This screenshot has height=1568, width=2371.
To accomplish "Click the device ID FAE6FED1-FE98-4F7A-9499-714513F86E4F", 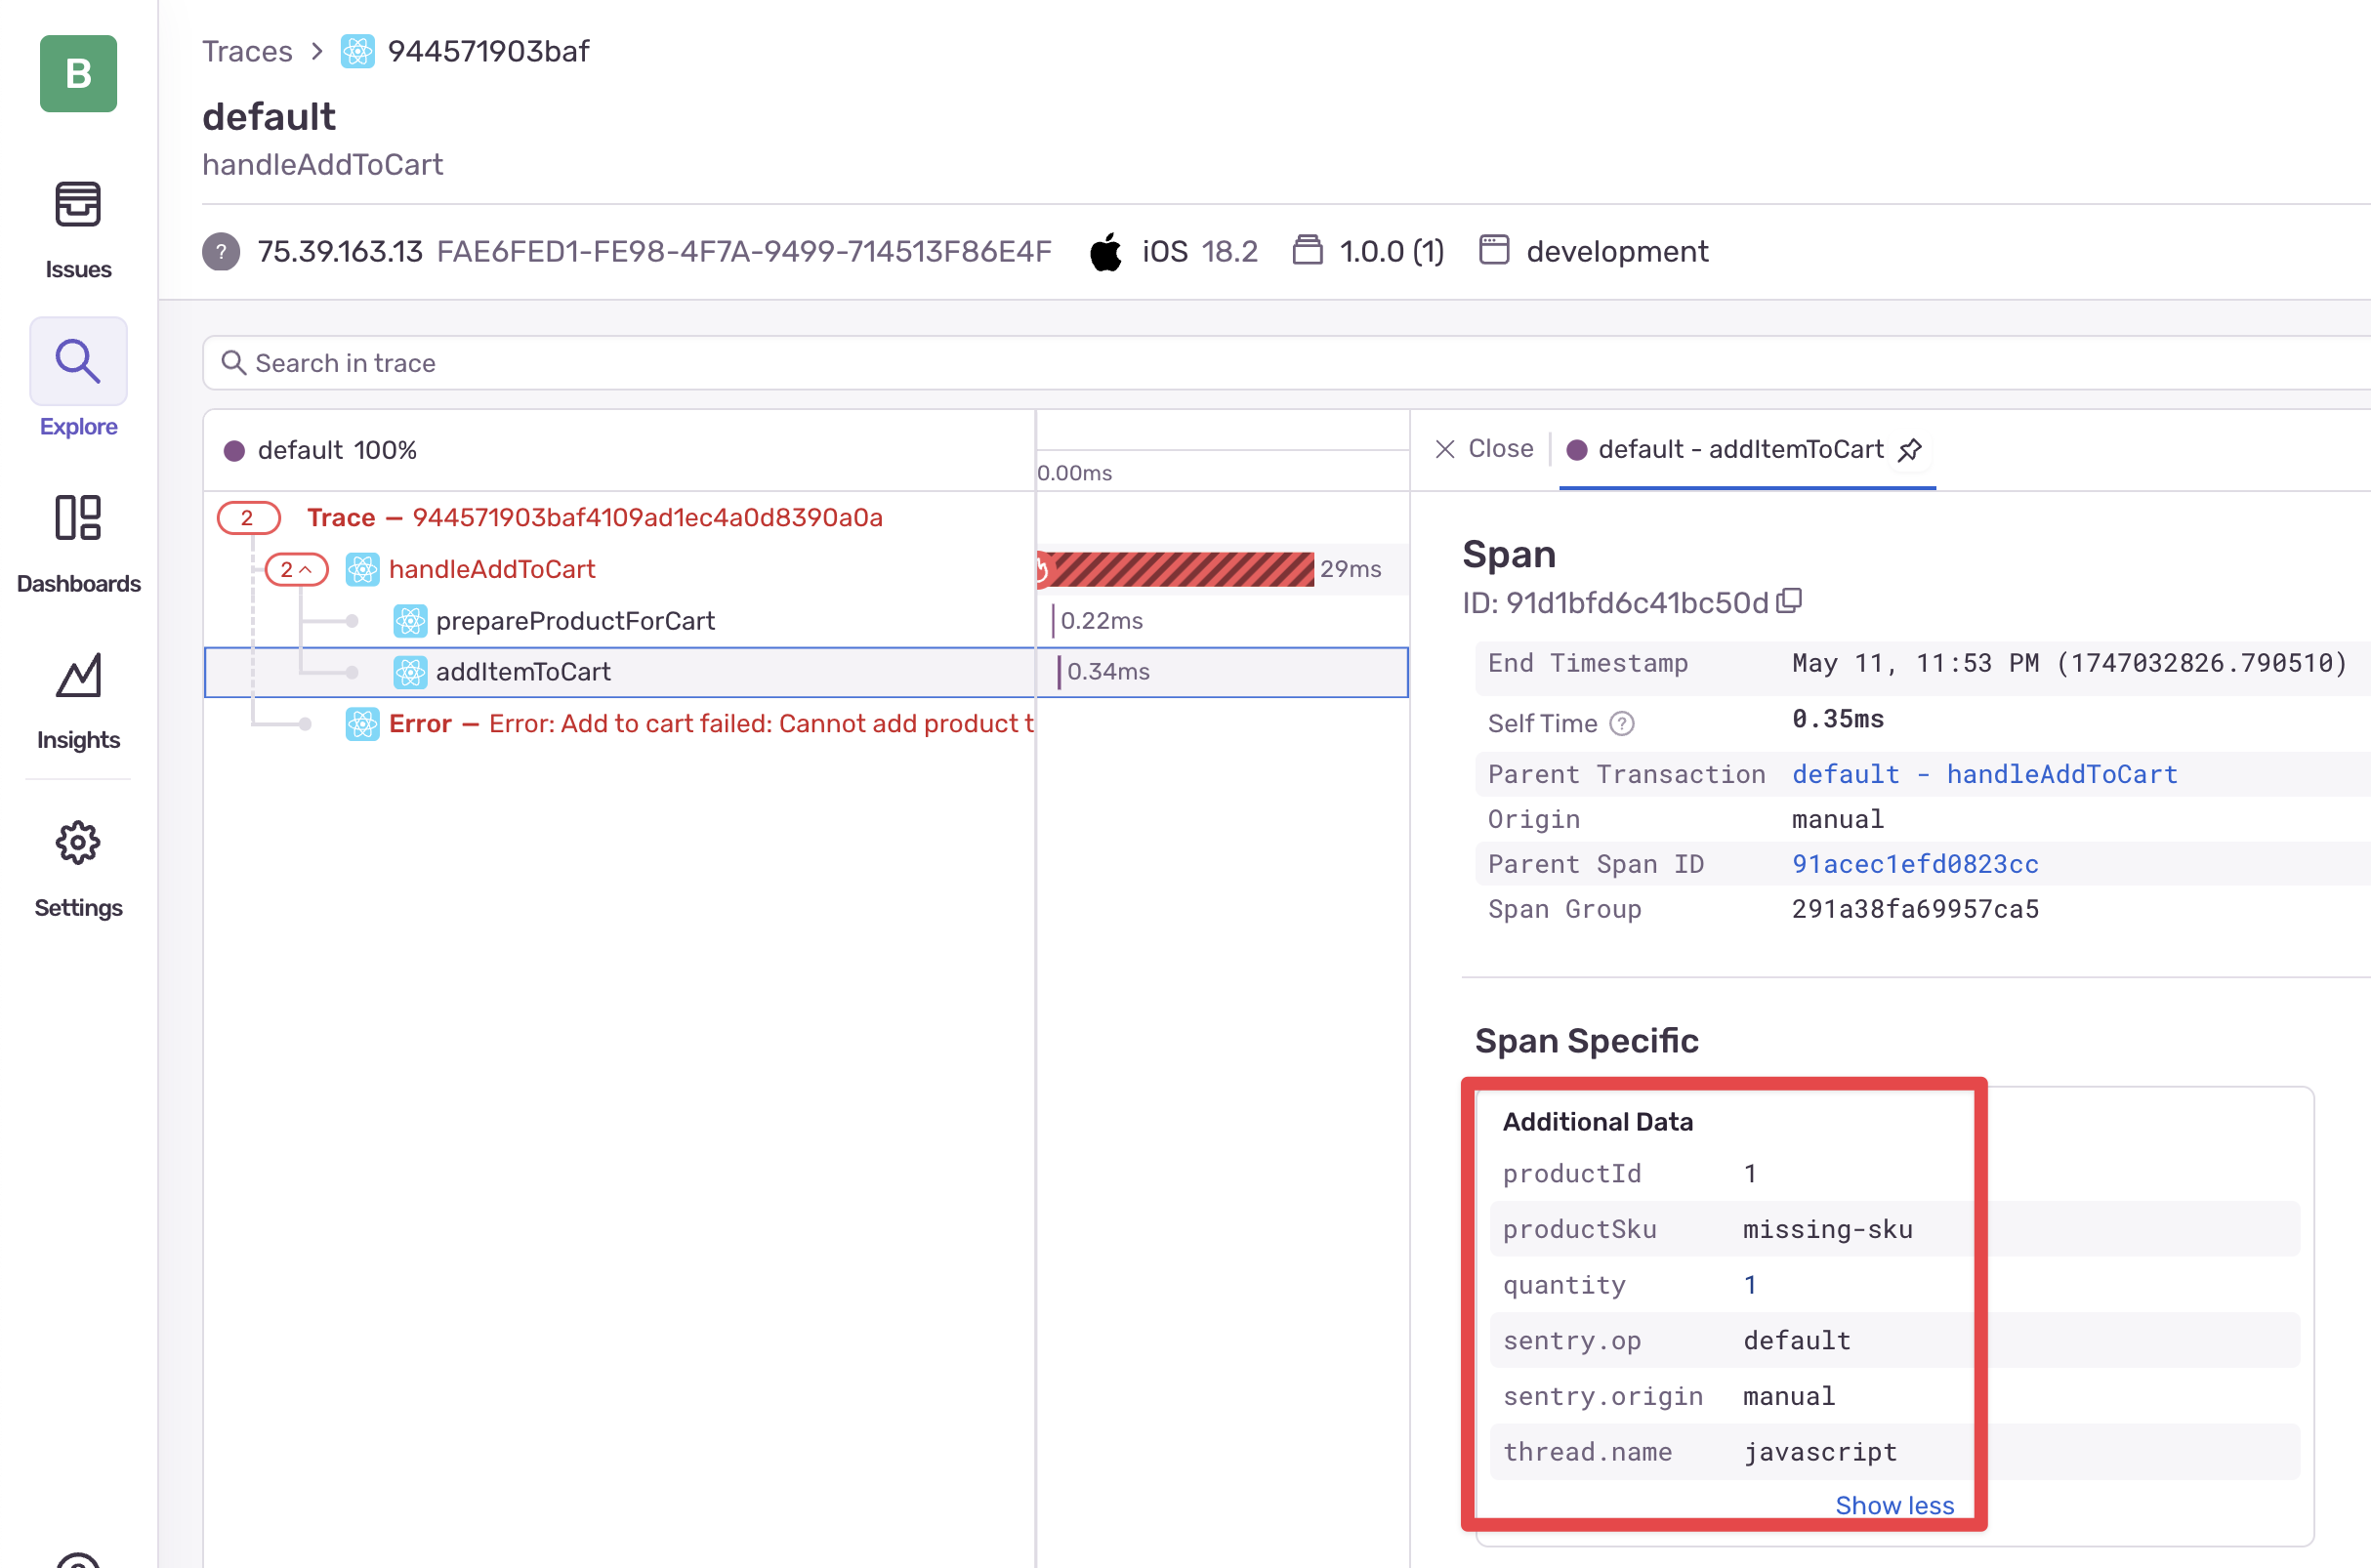I will tap(744, 251).
